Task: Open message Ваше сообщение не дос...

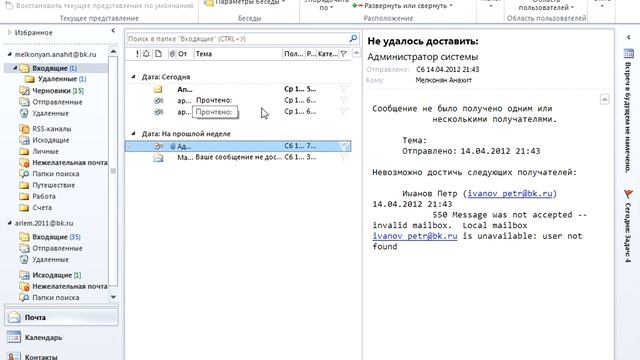Action: click(238, 157)
